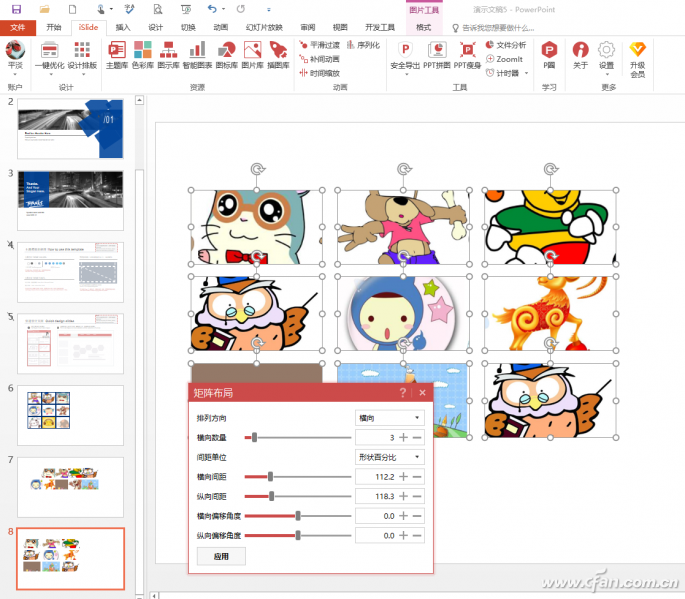This screenshot has height=599, width=685.
Task: Switch to the 开发工具 developer tab
Action: tap(380, 28)
